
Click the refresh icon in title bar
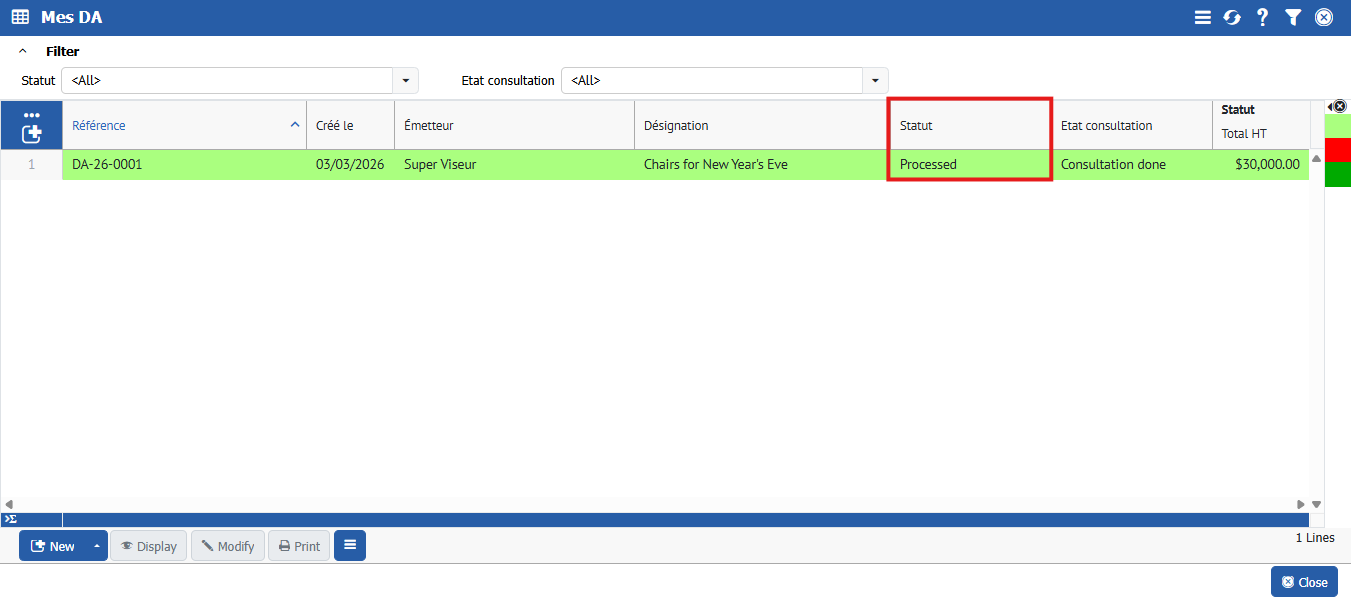pyautogui.click(x=1232, y=17)
